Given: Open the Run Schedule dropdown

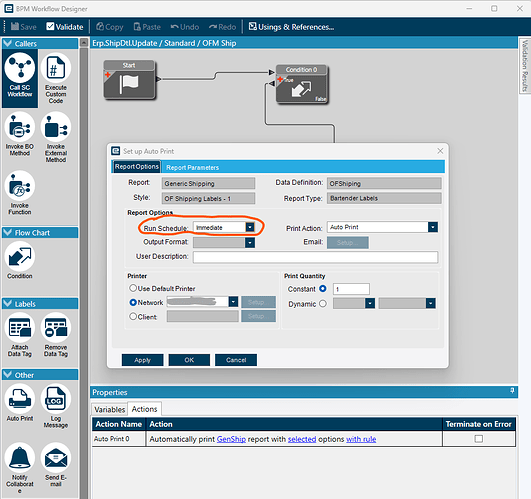Looking at the screenshot, I should pos(250,227).
